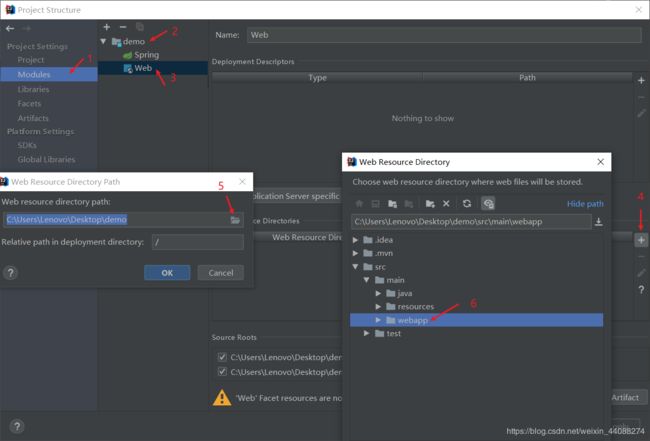Close the Web Resource Directory dialog
Image resolution: width=650 pixels, height=441 pixels.
(x=600, y=162)
